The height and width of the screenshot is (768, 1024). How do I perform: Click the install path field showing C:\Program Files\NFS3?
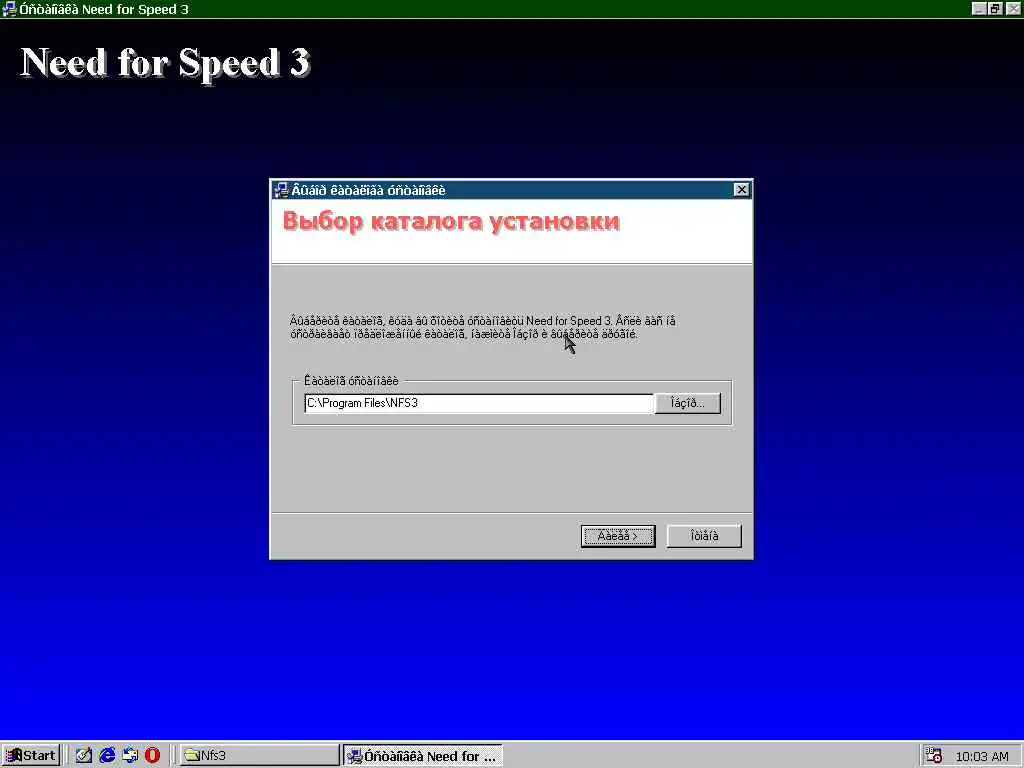(479, 403)
